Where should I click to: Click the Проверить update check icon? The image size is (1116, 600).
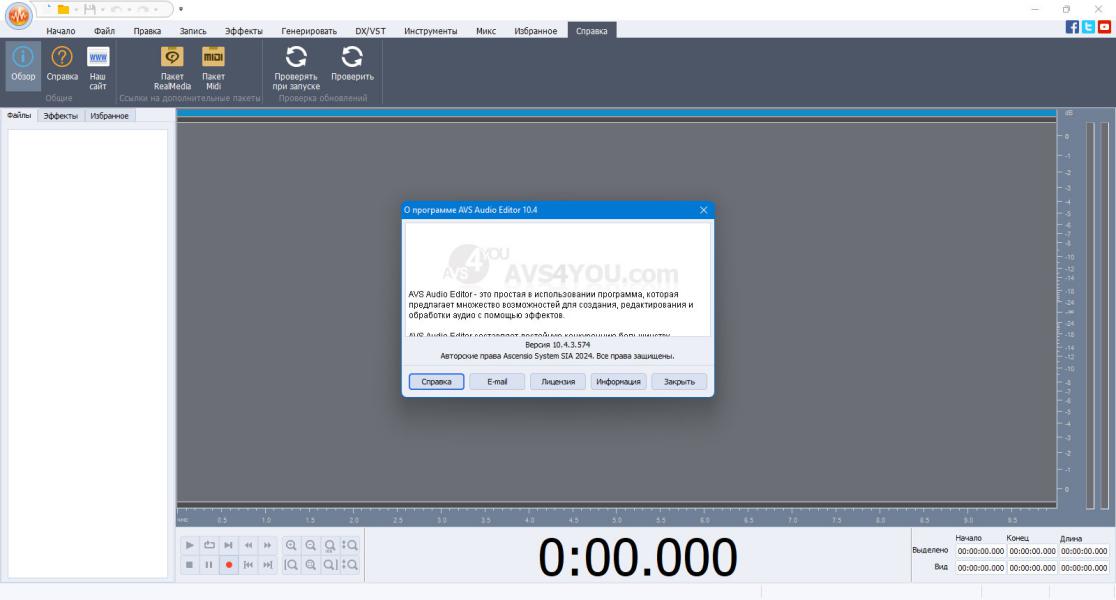(352, 65)
